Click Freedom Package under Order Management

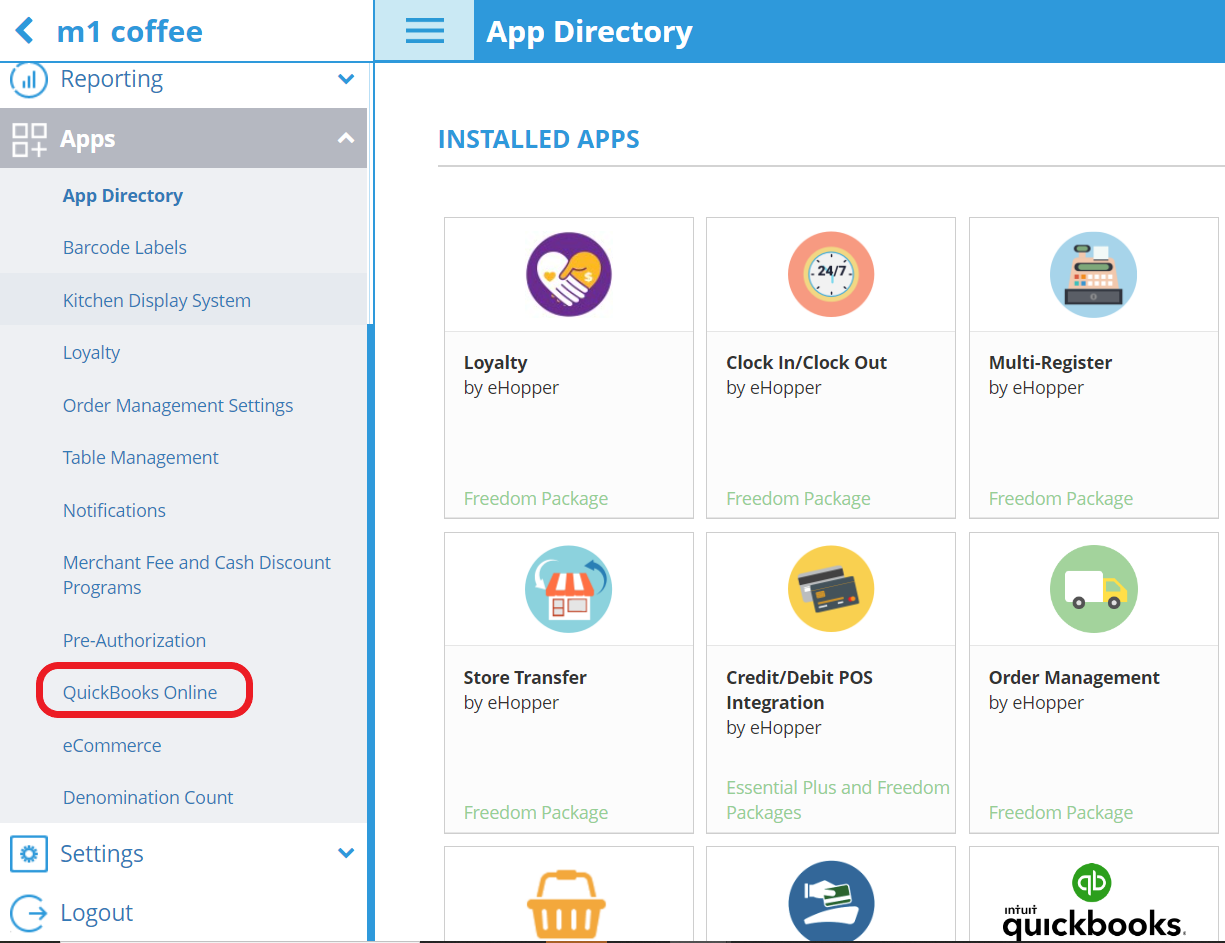(x=1061, y=813)
